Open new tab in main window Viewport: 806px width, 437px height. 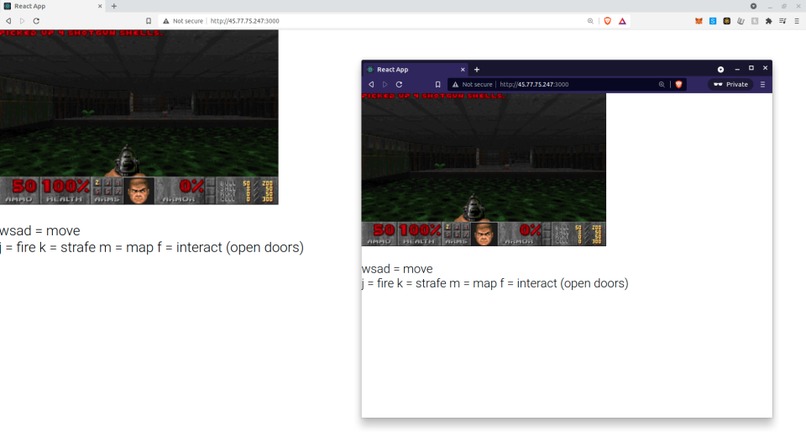114,6
